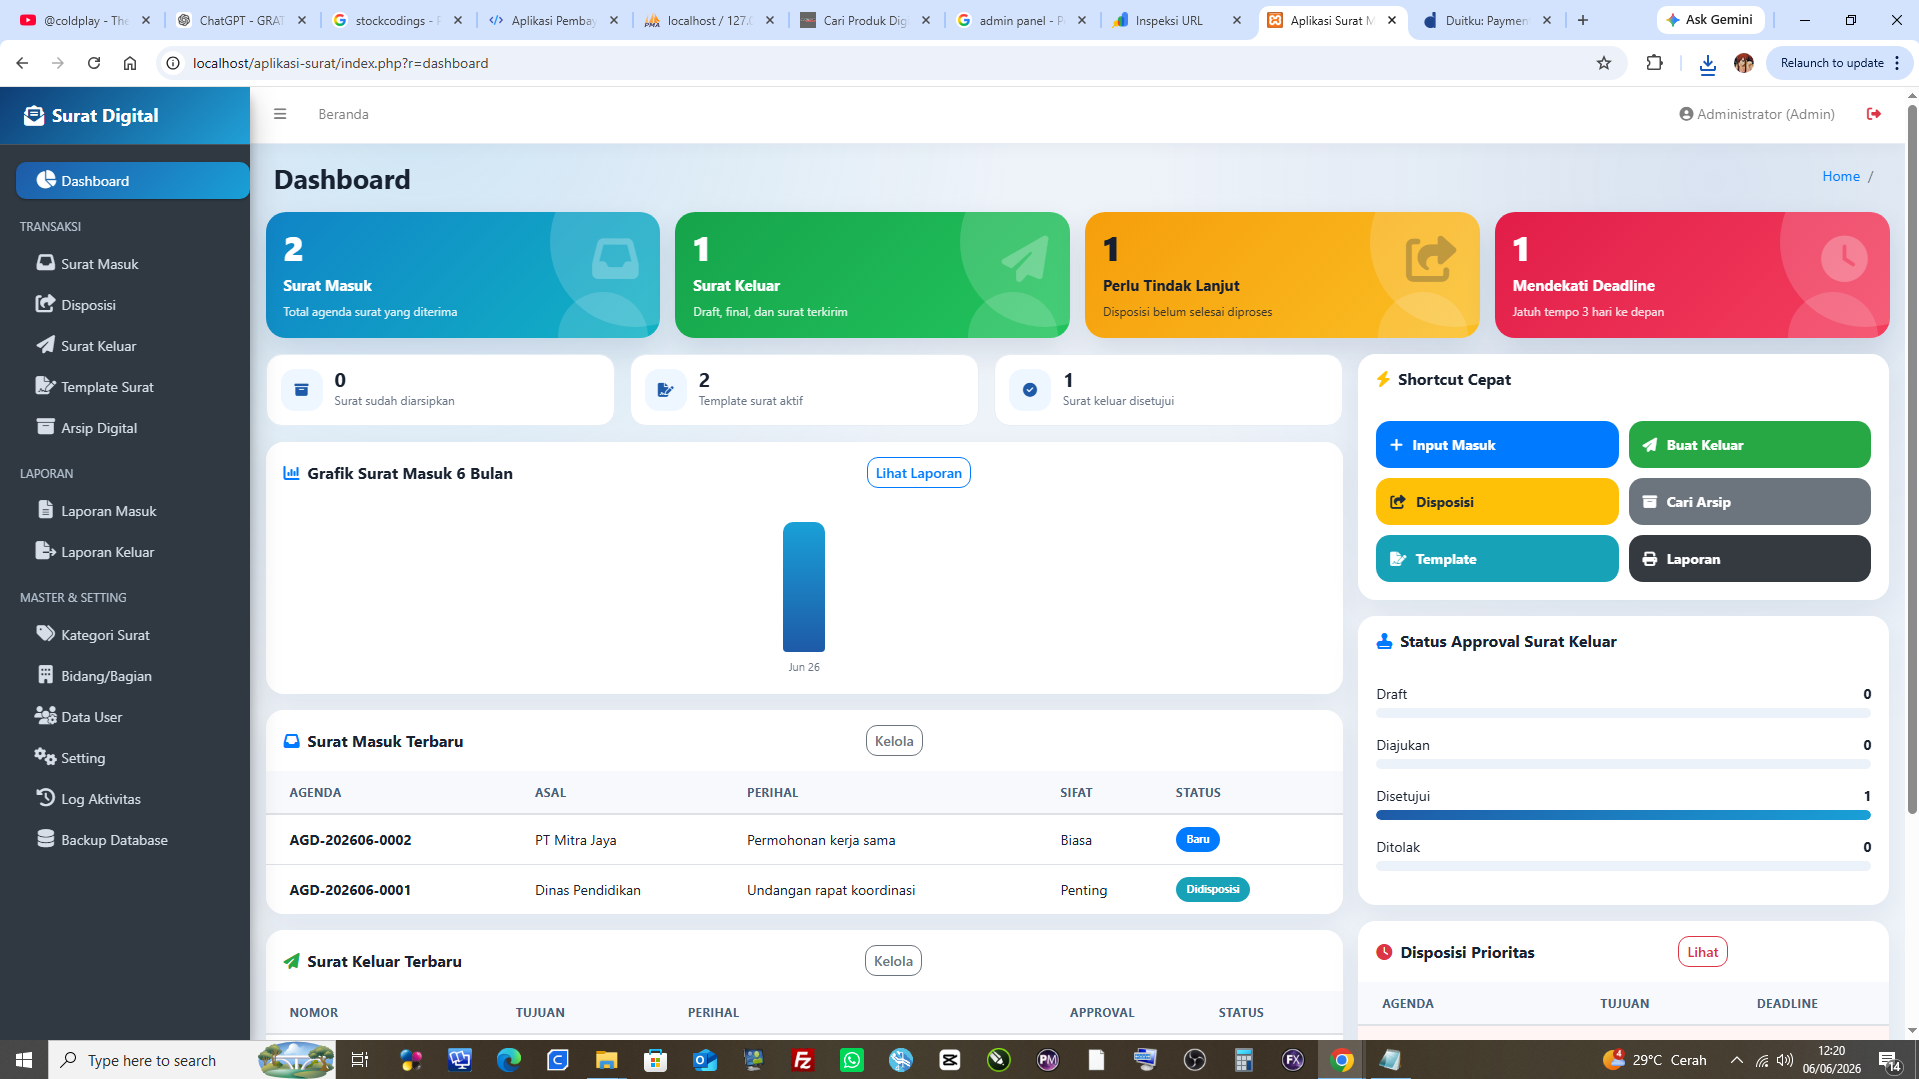The width and height of the screenshot is (1919, 1079).
Task: Click the Lihat Laporan button
Action: 918,473
